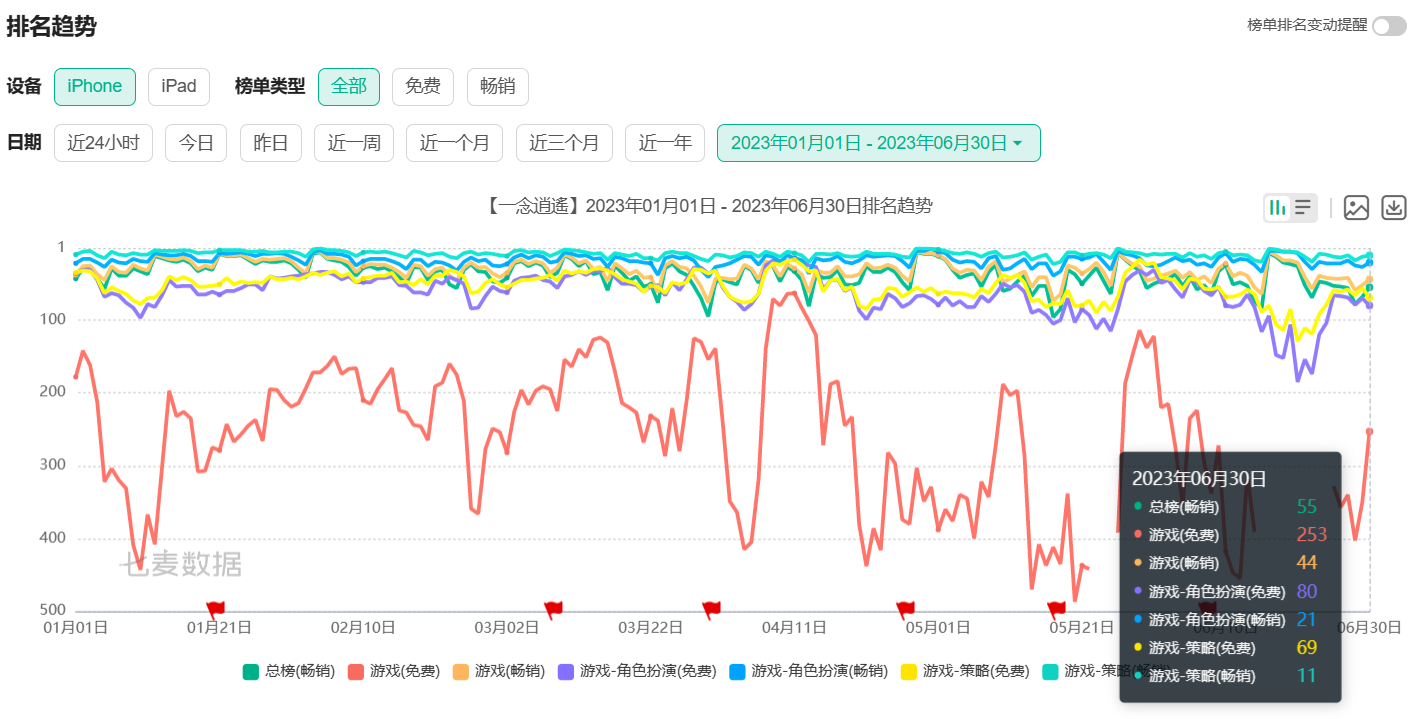Toggle 总榜(畅销) series in the legend
Screen dimensions: 1414x719
click(x=289, y=671)
